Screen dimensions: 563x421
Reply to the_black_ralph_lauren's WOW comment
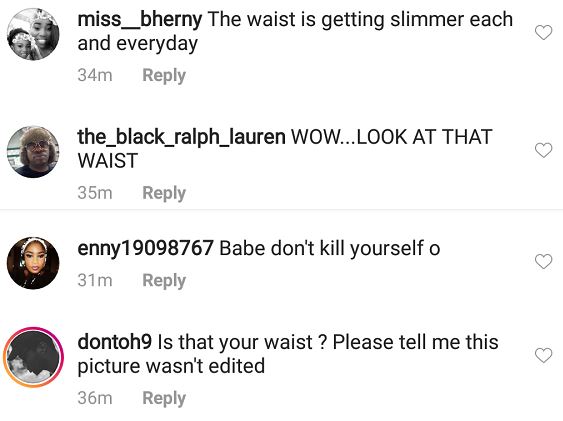tap(164, 193)
